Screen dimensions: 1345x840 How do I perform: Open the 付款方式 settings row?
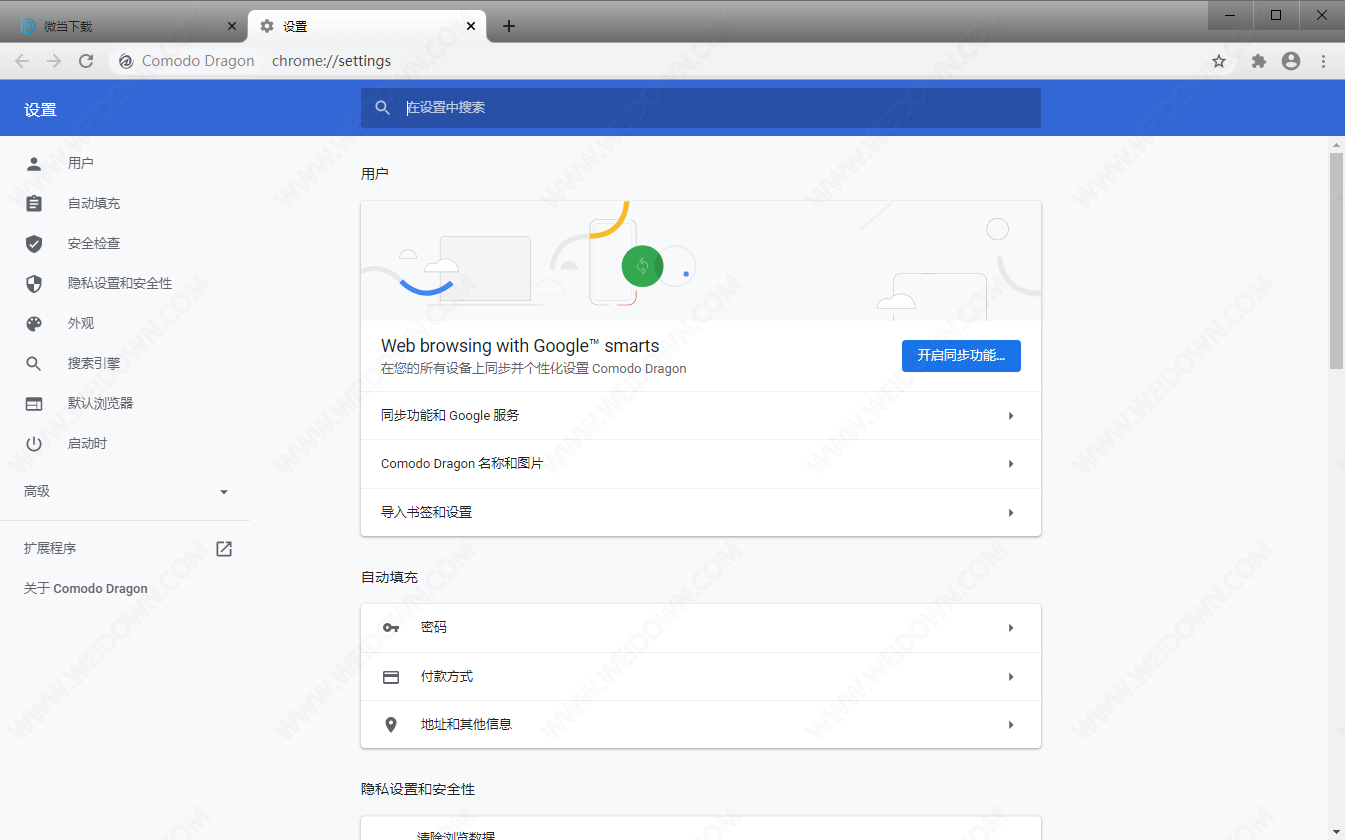click(701, 677)
